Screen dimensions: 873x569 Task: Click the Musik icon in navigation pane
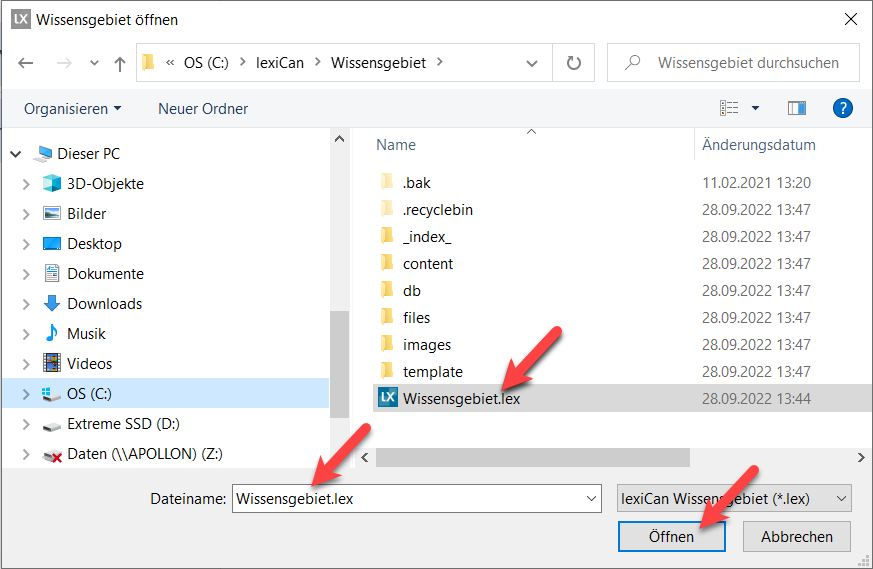[x=52, y=334]
